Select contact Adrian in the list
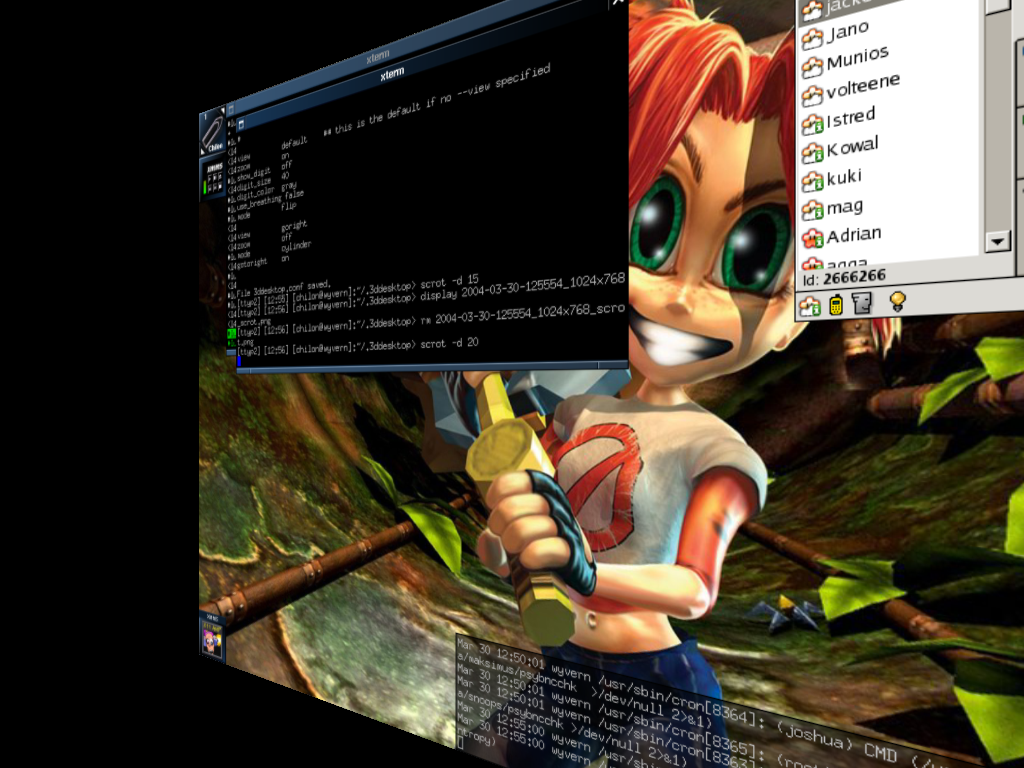Image resolution: width=1024 pixels, height=768 pixels. coord(853,237)
